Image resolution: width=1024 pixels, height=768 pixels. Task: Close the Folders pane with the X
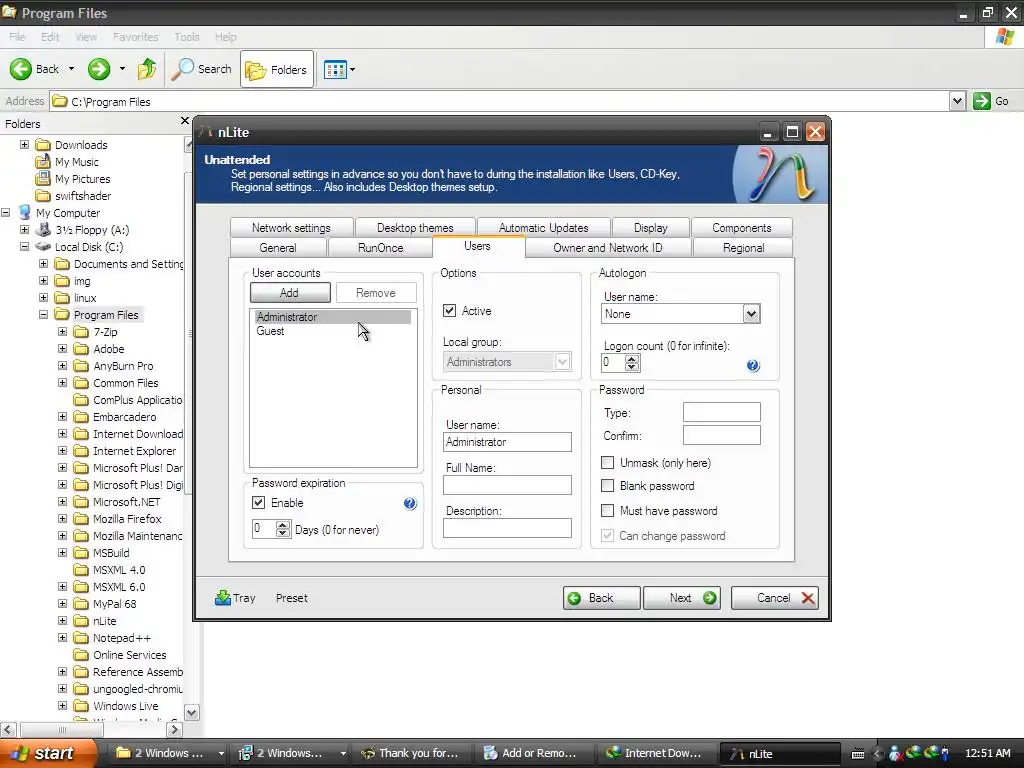point(184,121)
